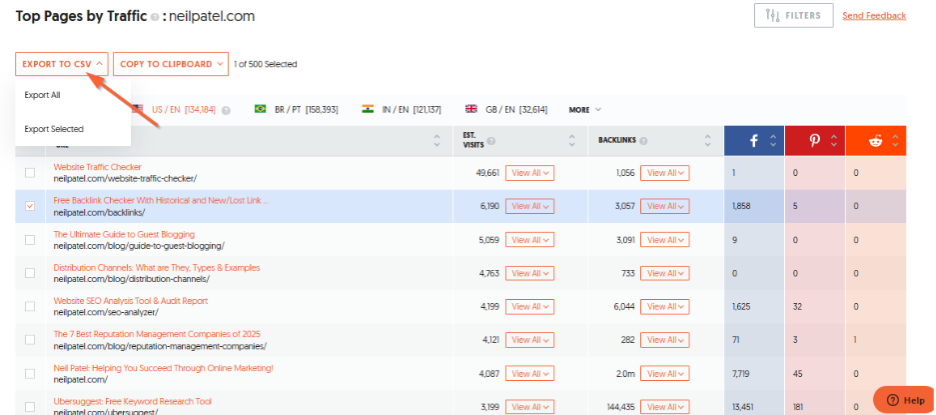Expand backlinks View All for Reputation Management row
This screenshot has height=415, width=936.
click(x=665, y=340)
